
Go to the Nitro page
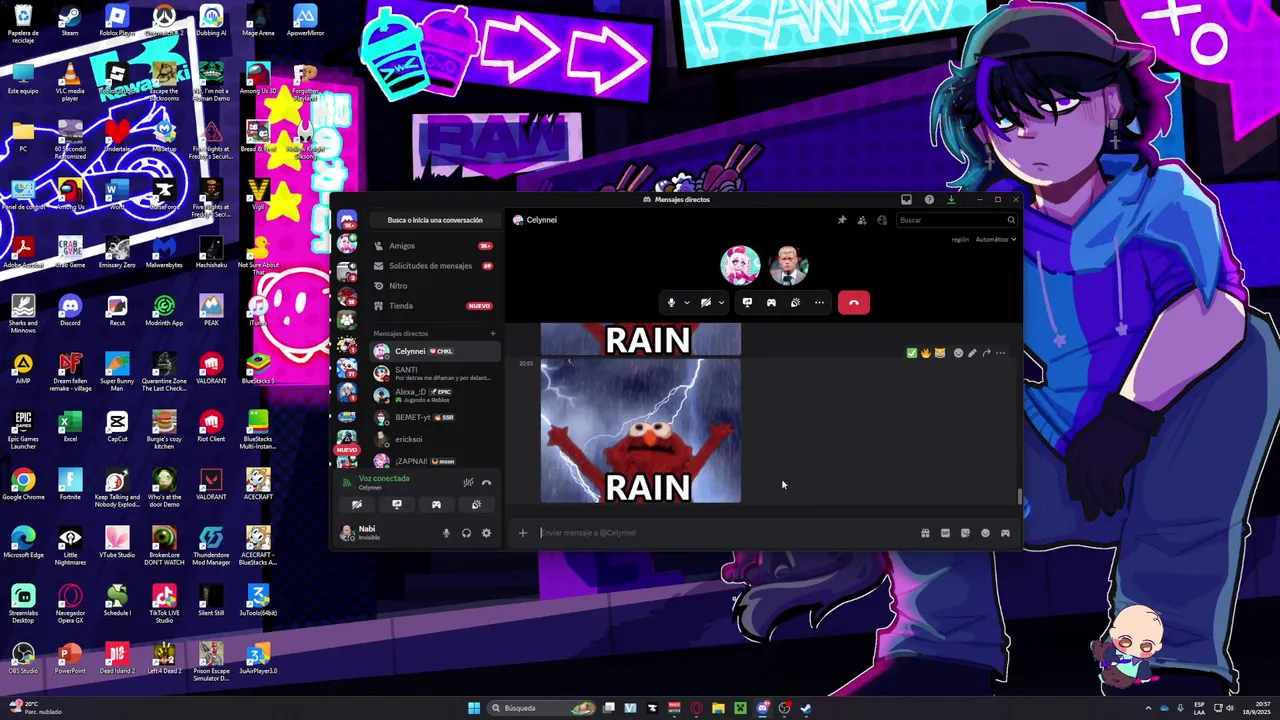[434, 286]
